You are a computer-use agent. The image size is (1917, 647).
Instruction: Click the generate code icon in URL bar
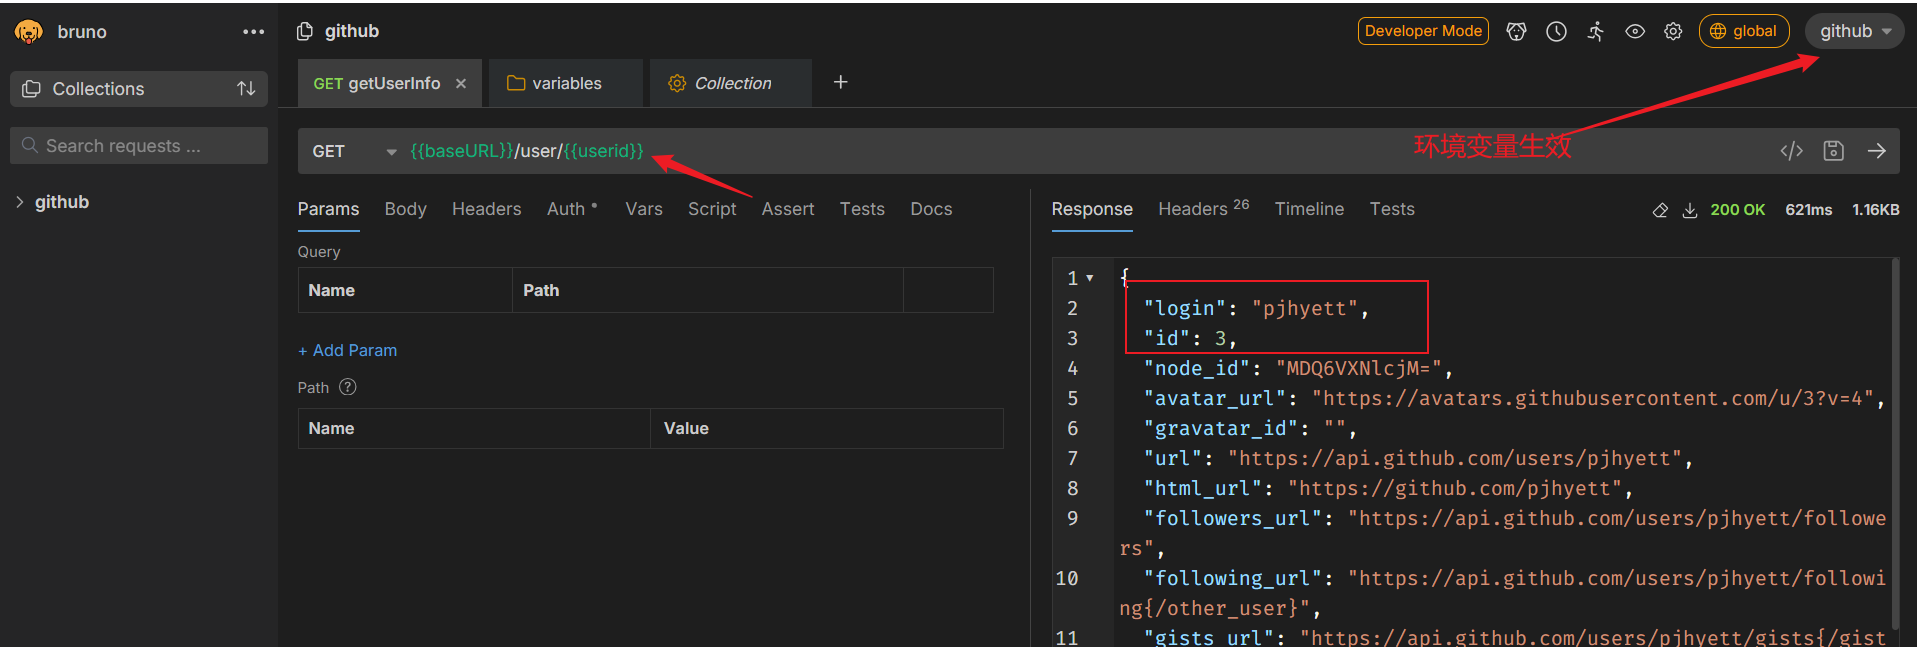coord(1791,151)
